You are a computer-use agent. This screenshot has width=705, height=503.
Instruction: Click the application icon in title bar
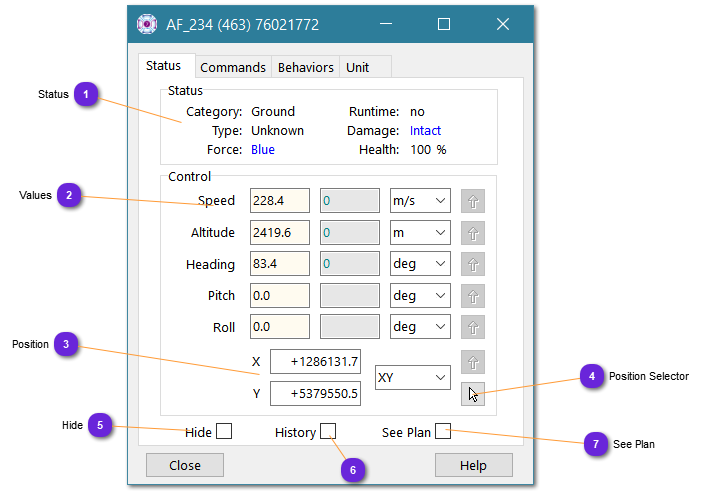147,24
